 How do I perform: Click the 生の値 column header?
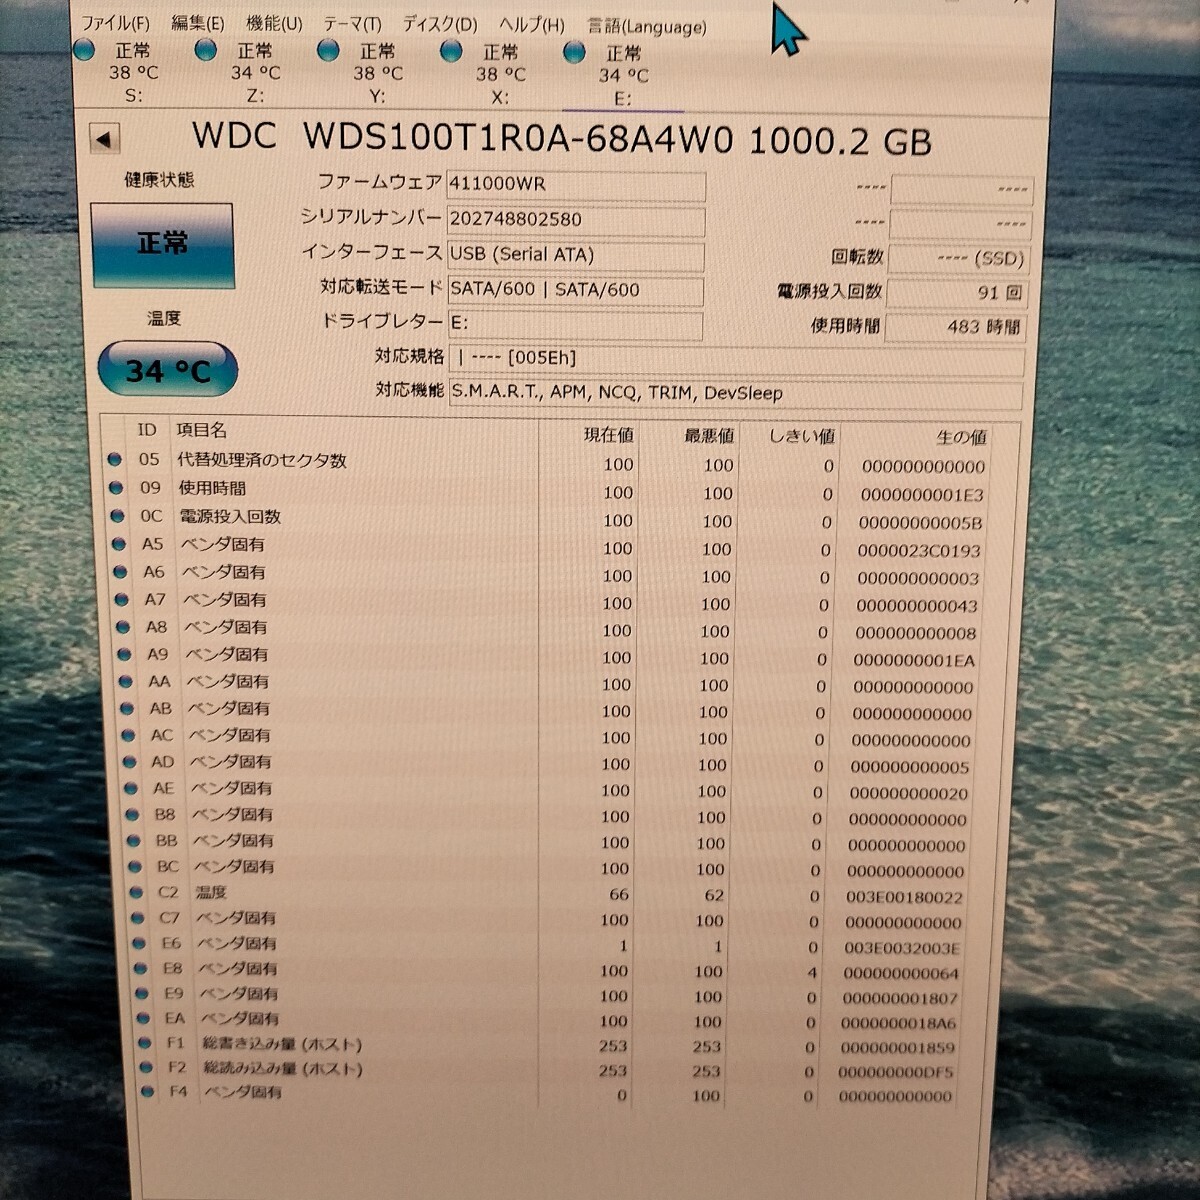961,437
